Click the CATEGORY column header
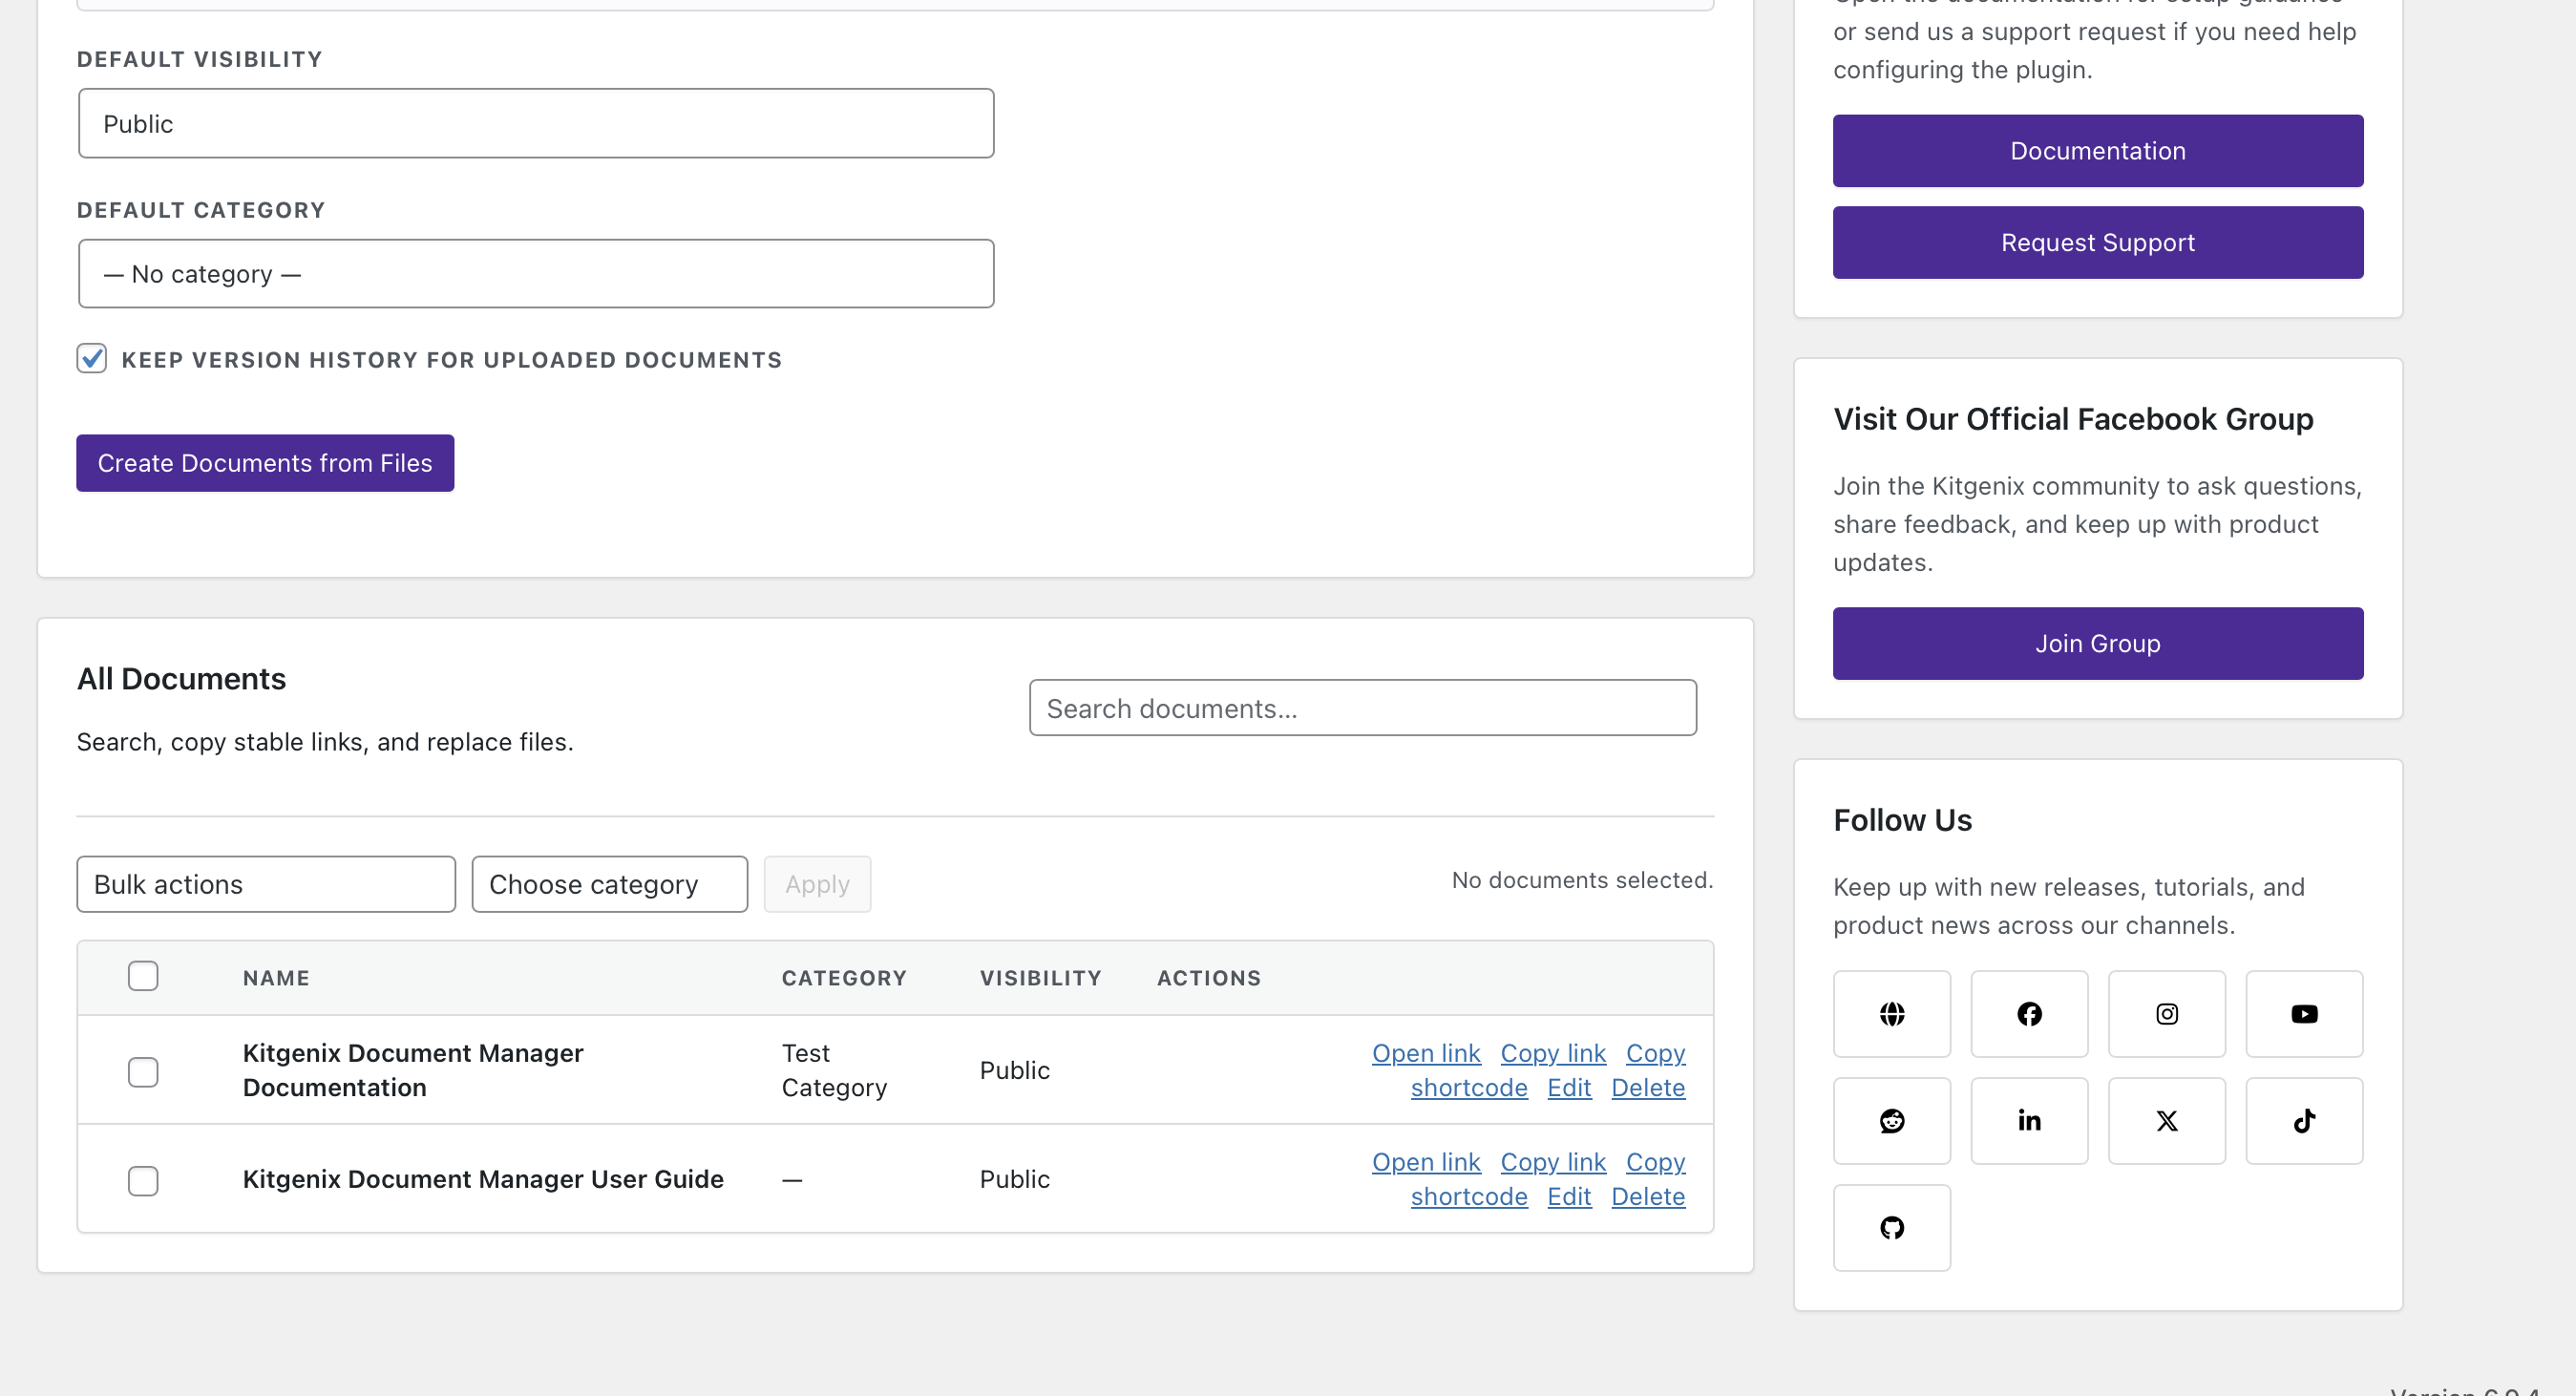The height and width of the screenshot is (1396, 2576). click(844, 978)
